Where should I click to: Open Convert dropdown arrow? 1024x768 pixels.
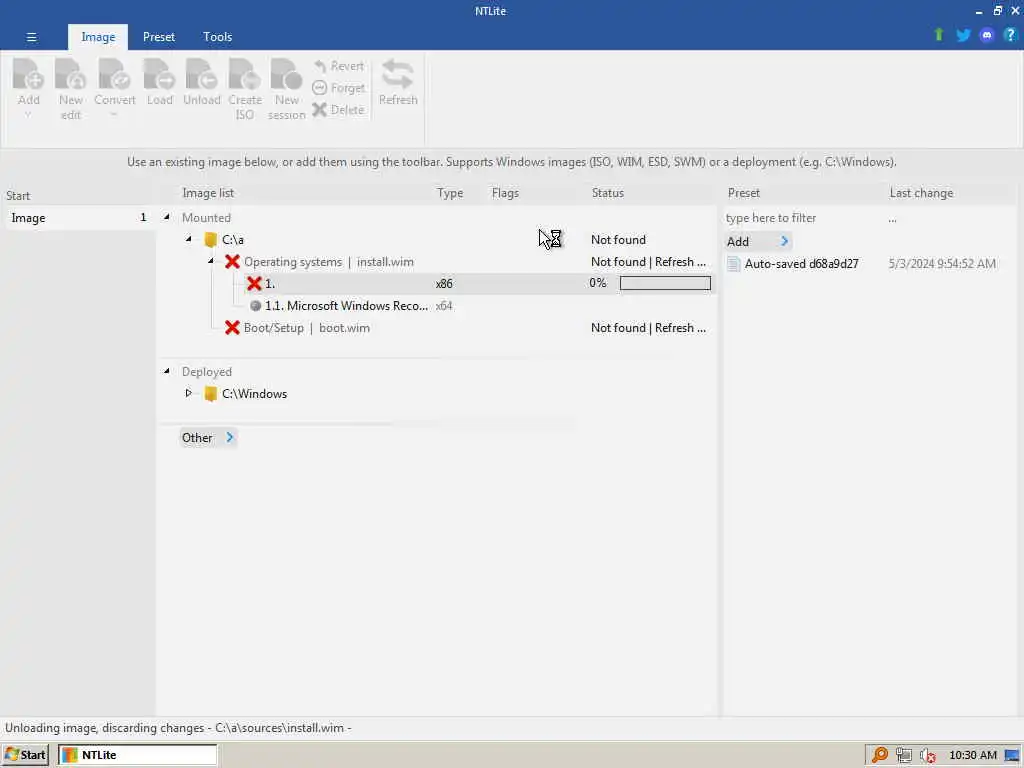pyautogui.click(x=114, y=116)
